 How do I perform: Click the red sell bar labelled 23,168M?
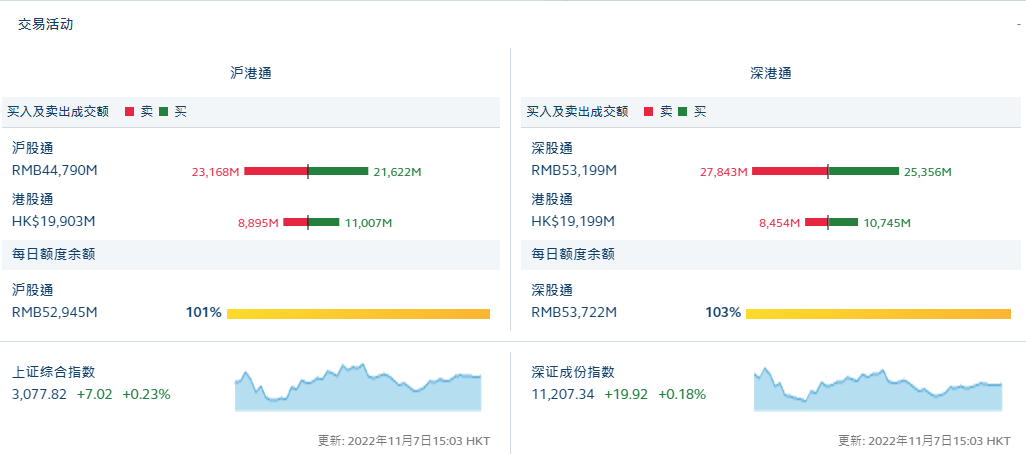click(x=275, y=171)
